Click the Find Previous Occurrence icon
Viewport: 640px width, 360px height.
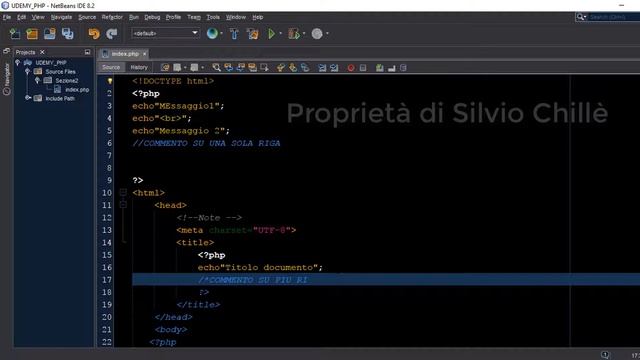pyautogui.click(x=229, y=68)
